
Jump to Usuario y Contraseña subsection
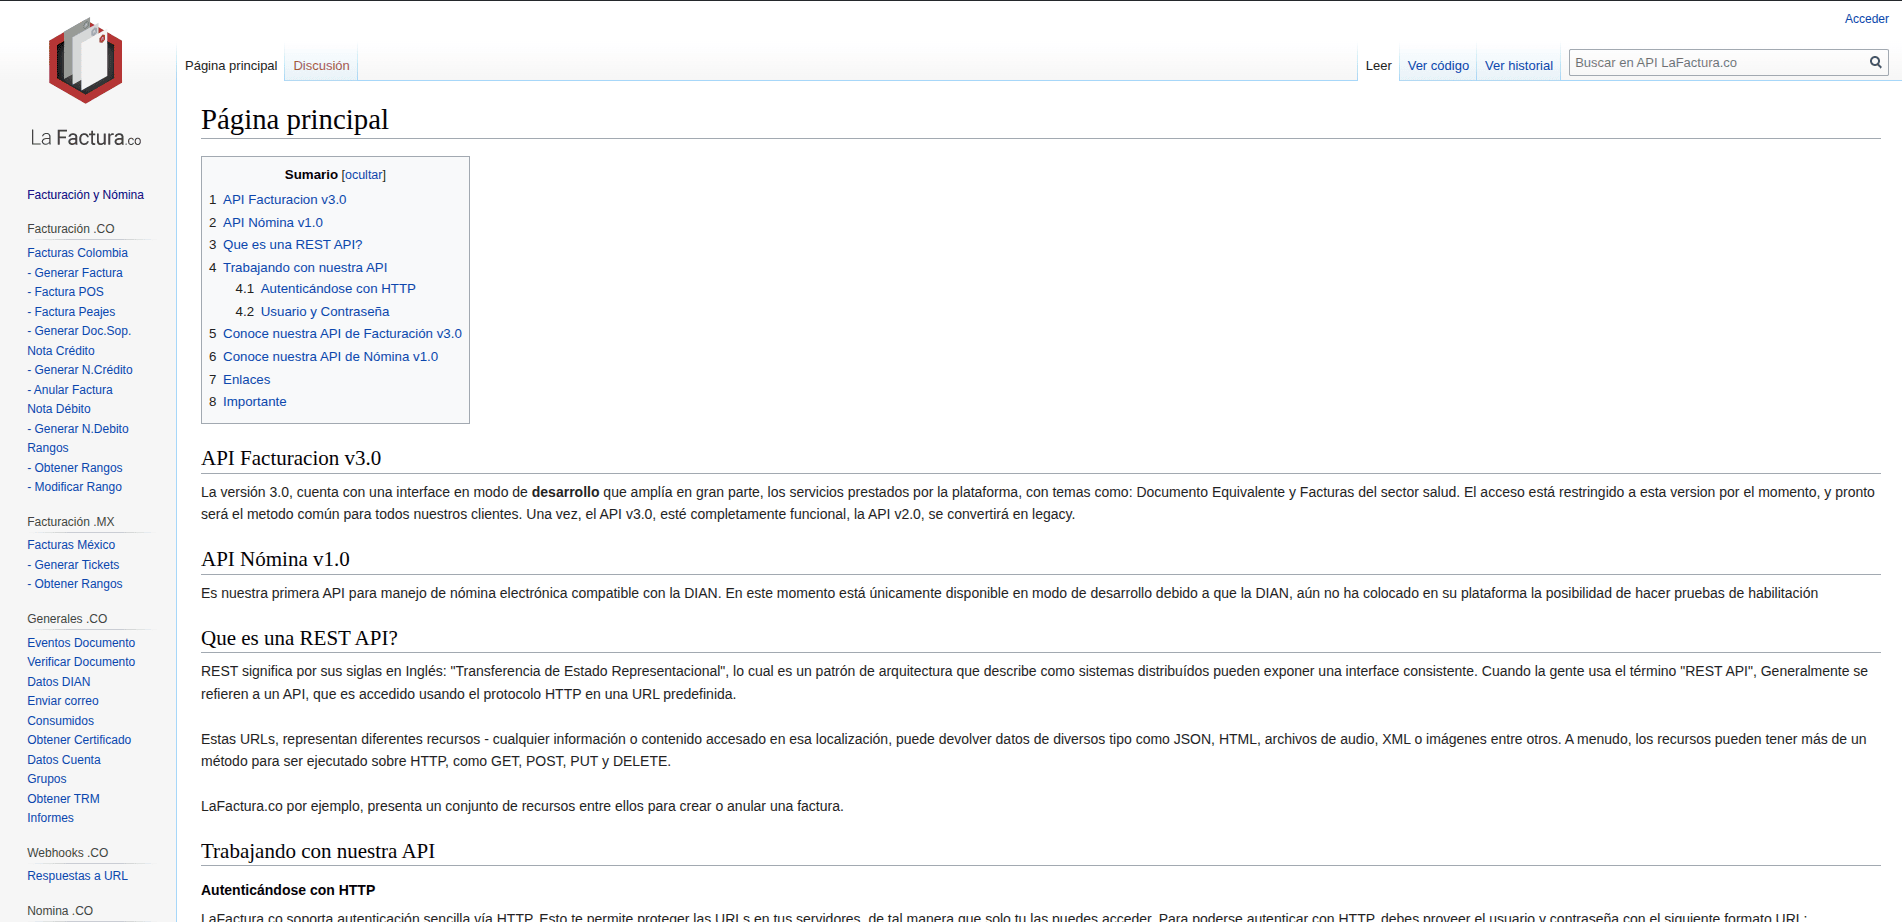[325, 312]
